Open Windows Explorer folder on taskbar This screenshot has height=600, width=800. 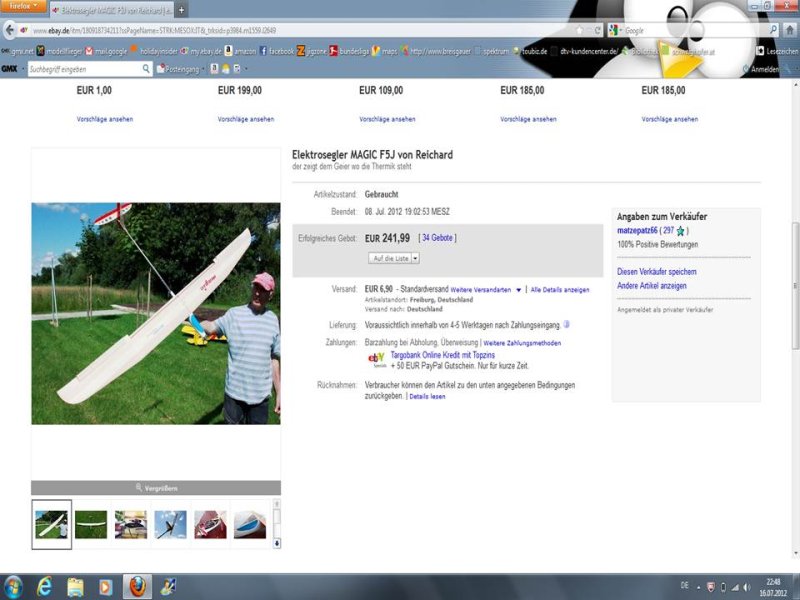coord(76,587)
